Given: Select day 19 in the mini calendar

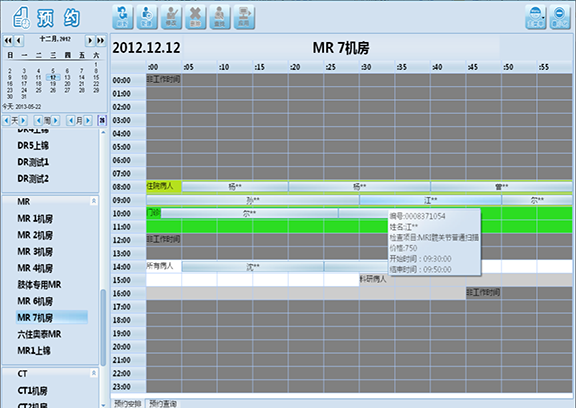Looking at the screenshot, I should pos(53,84).
